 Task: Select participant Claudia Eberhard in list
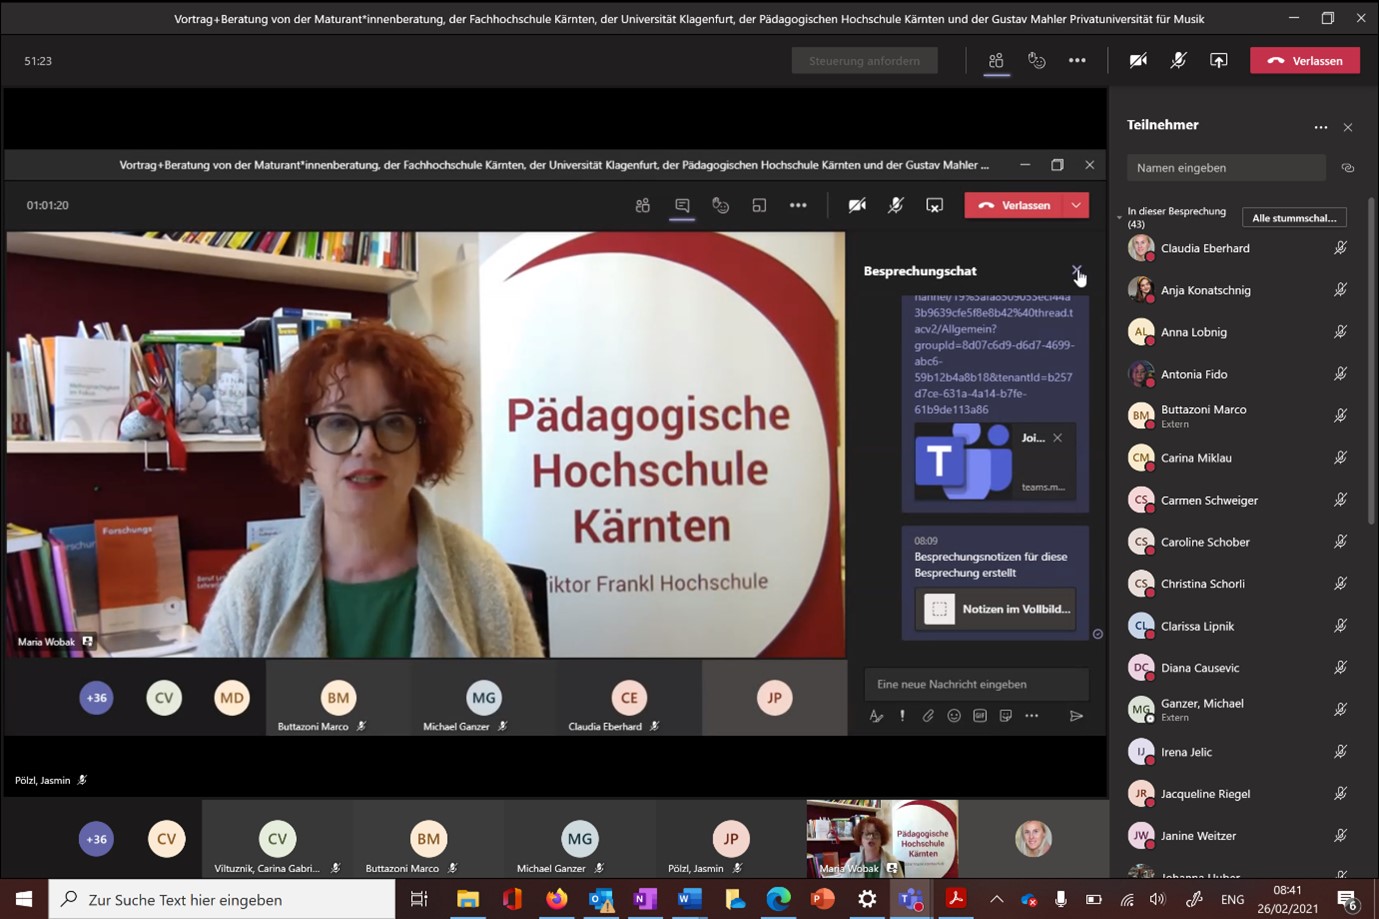coord(1238,248)
